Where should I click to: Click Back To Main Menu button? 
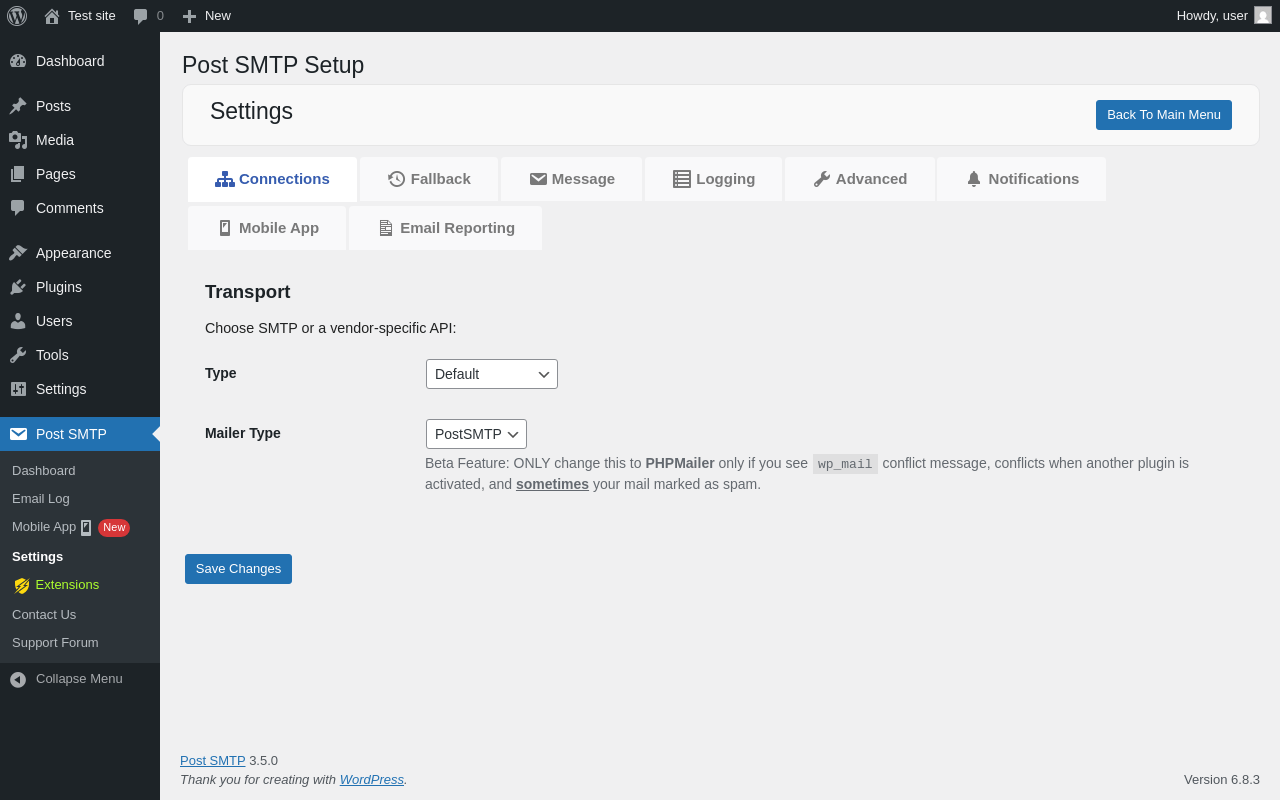(1163, 115)
